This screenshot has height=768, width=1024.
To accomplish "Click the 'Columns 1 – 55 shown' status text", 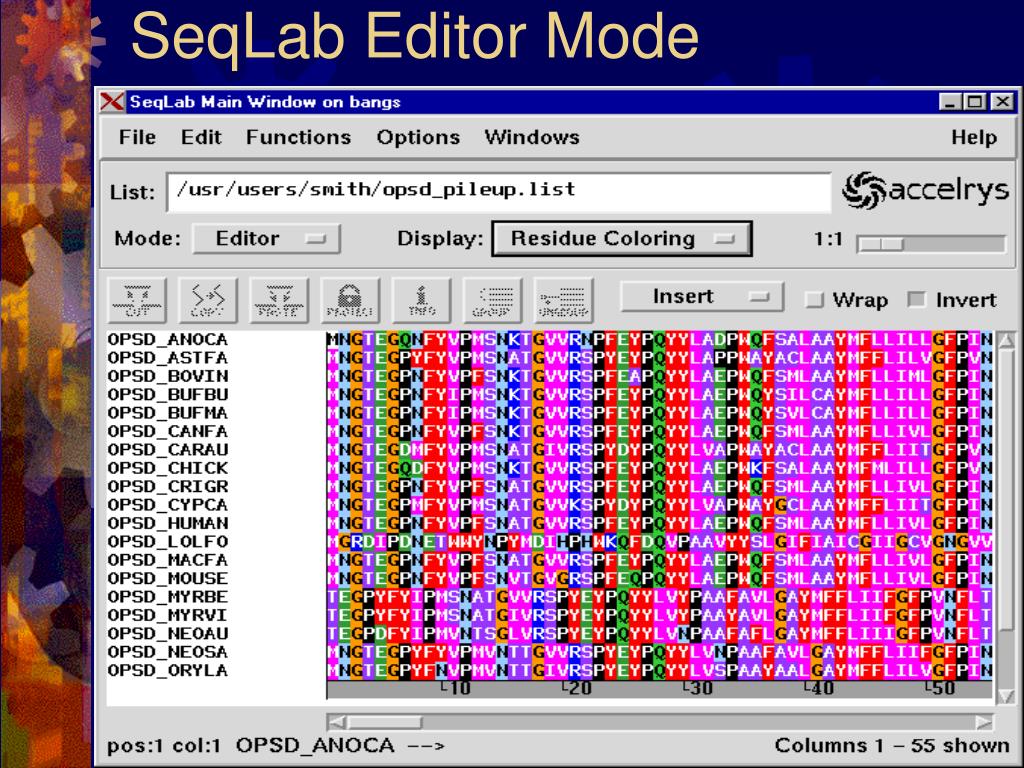I will click(892, 745).
